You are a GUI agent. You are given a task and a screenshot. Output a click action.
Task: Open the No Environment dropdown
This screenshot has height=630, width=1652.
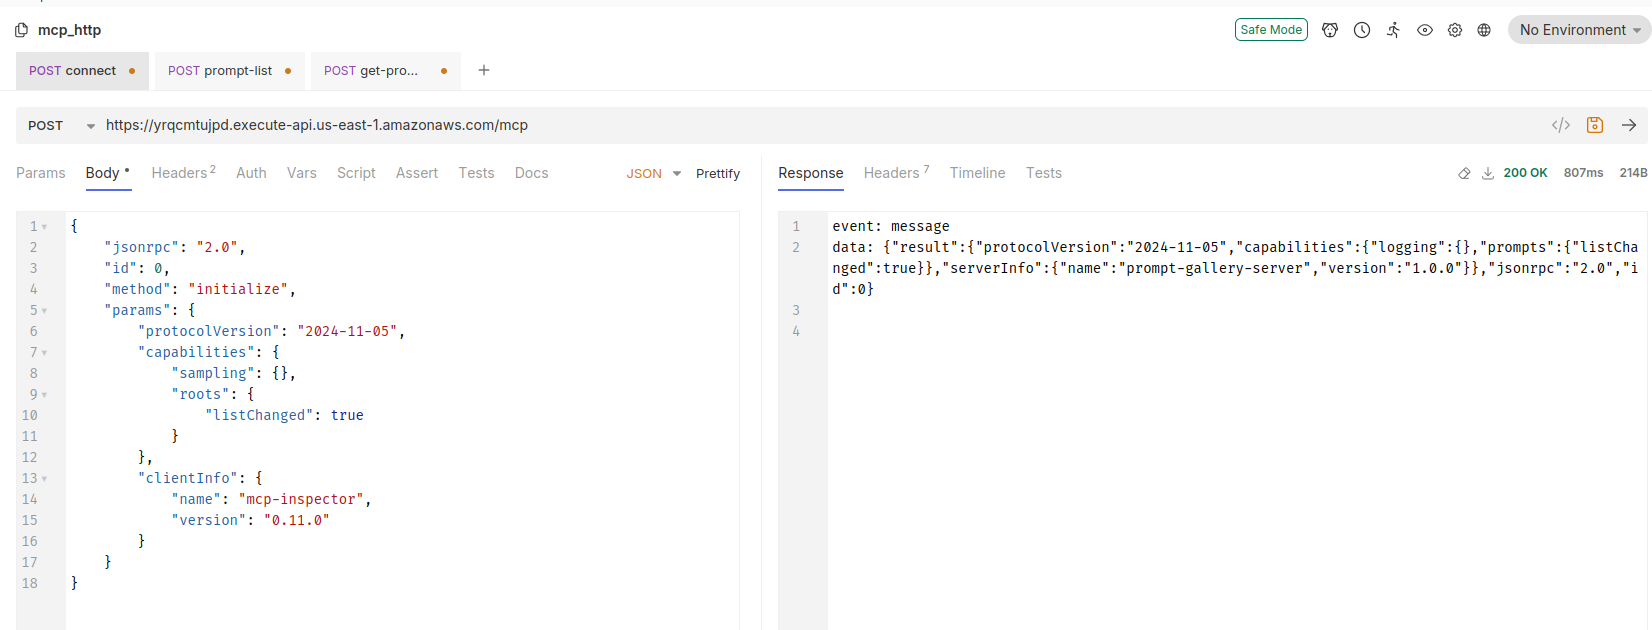(x=1580, y=30)
